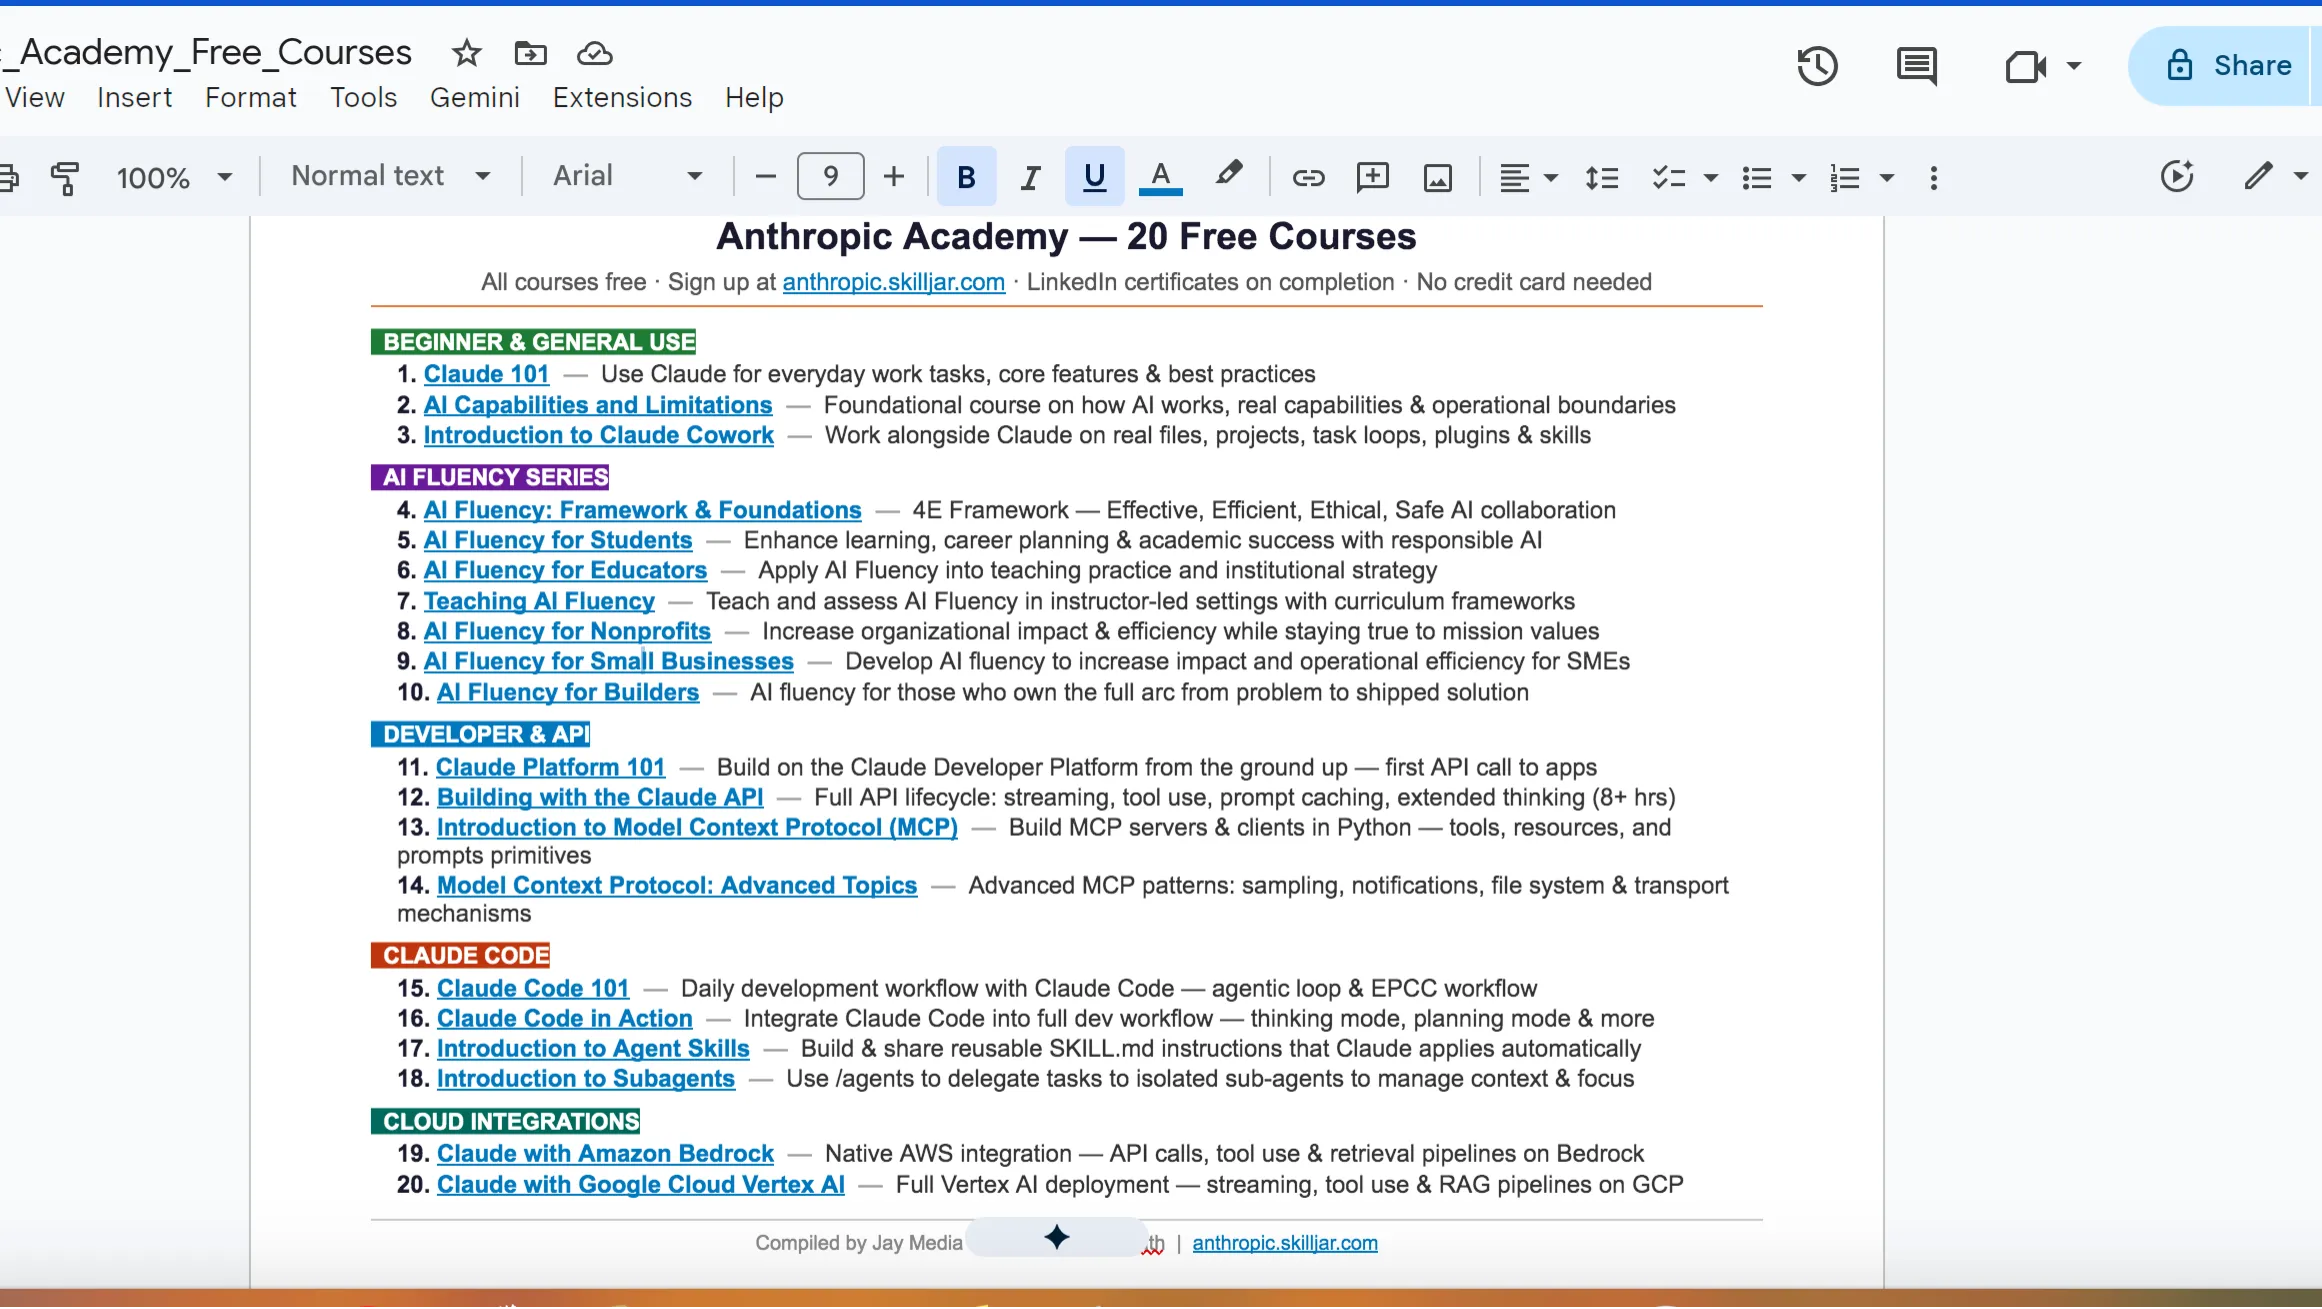
Task: Open Claude with Amazon Bedrock link
Action: click(605, 1153)
